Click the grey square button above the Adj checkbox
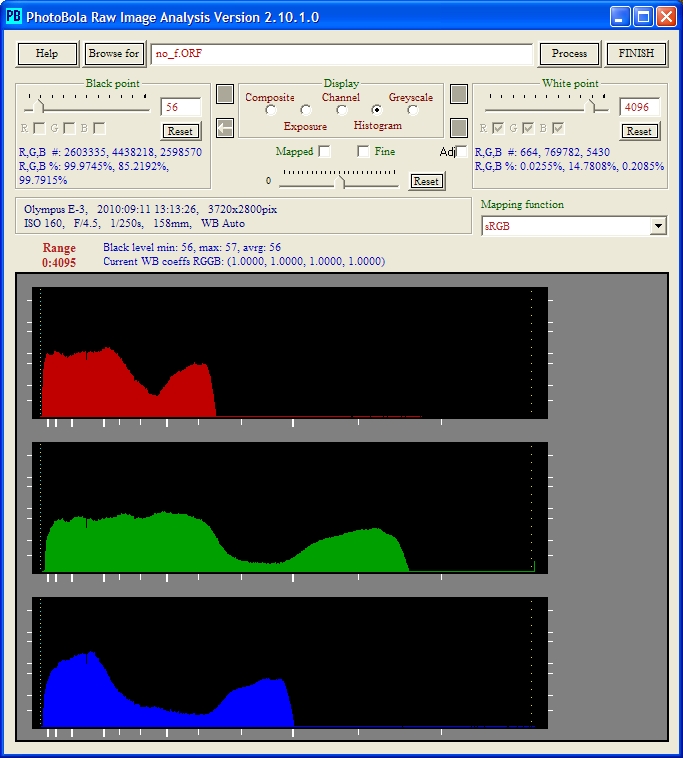 [x=459, y=128]
